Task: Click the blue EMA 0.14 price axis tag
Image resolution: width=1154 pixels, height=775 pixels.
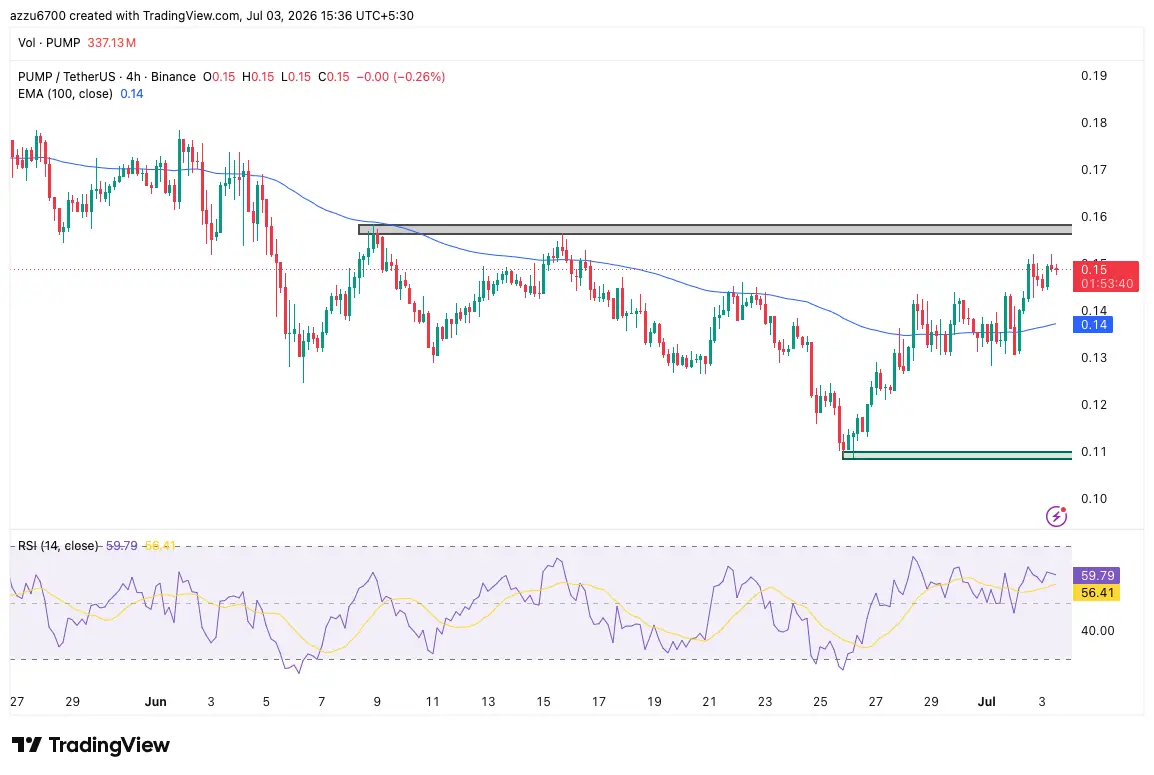Action: coord(1093,325)
